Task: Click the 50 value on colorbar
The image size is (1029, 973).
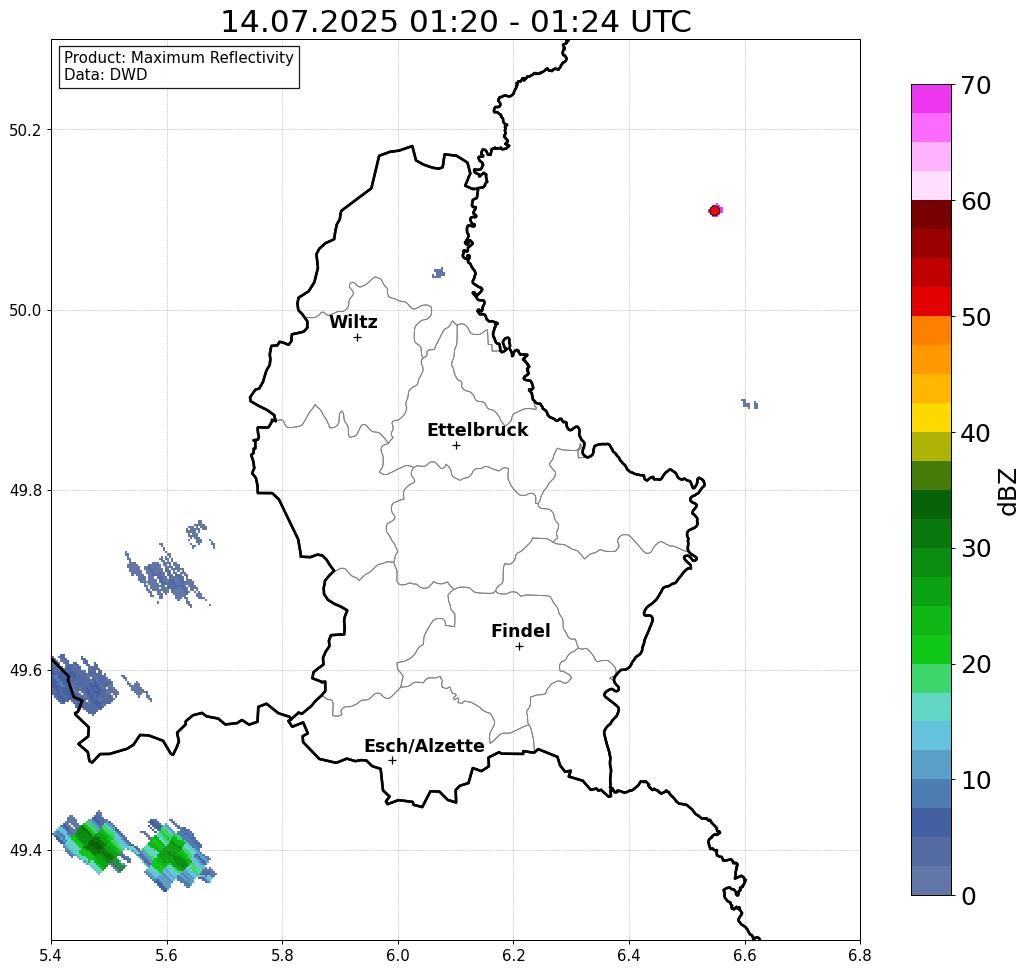Action: (x=975, y=318)
